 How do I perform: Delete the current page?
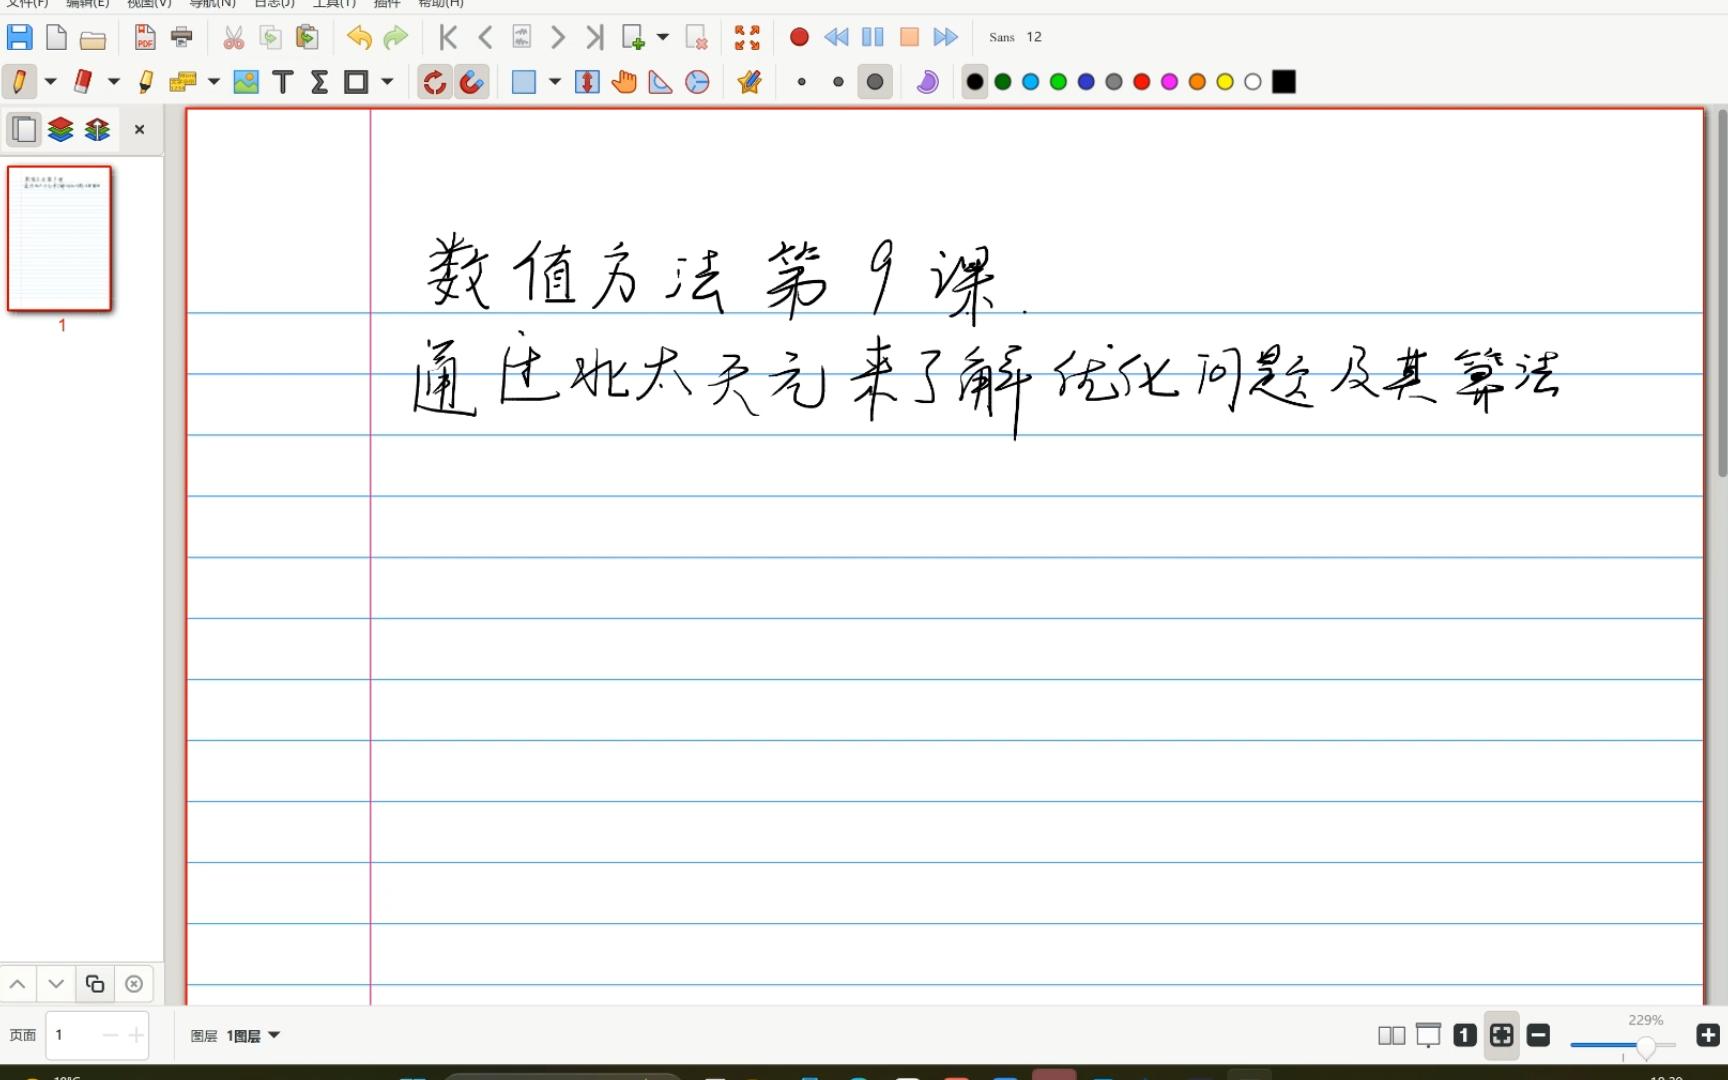(696, 38)
